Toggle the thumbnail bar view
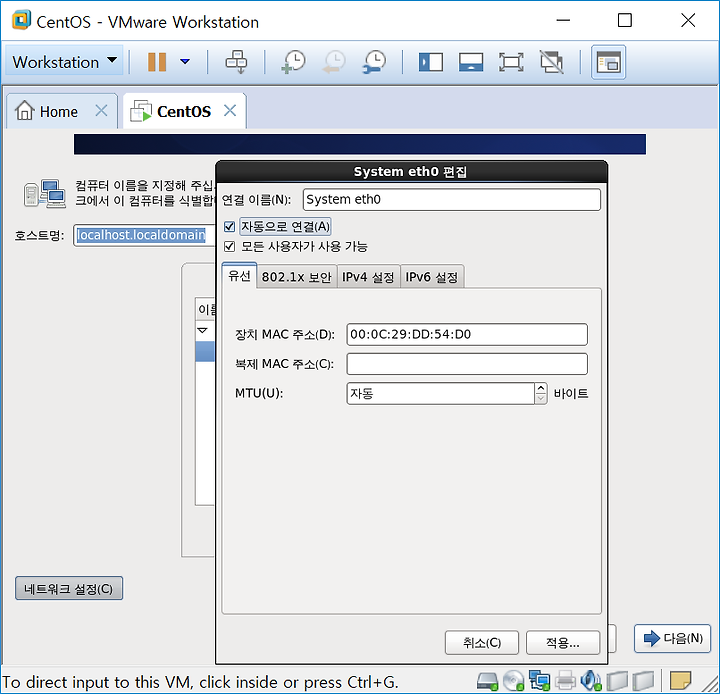 pyautogui.click(x=471, y=62)
